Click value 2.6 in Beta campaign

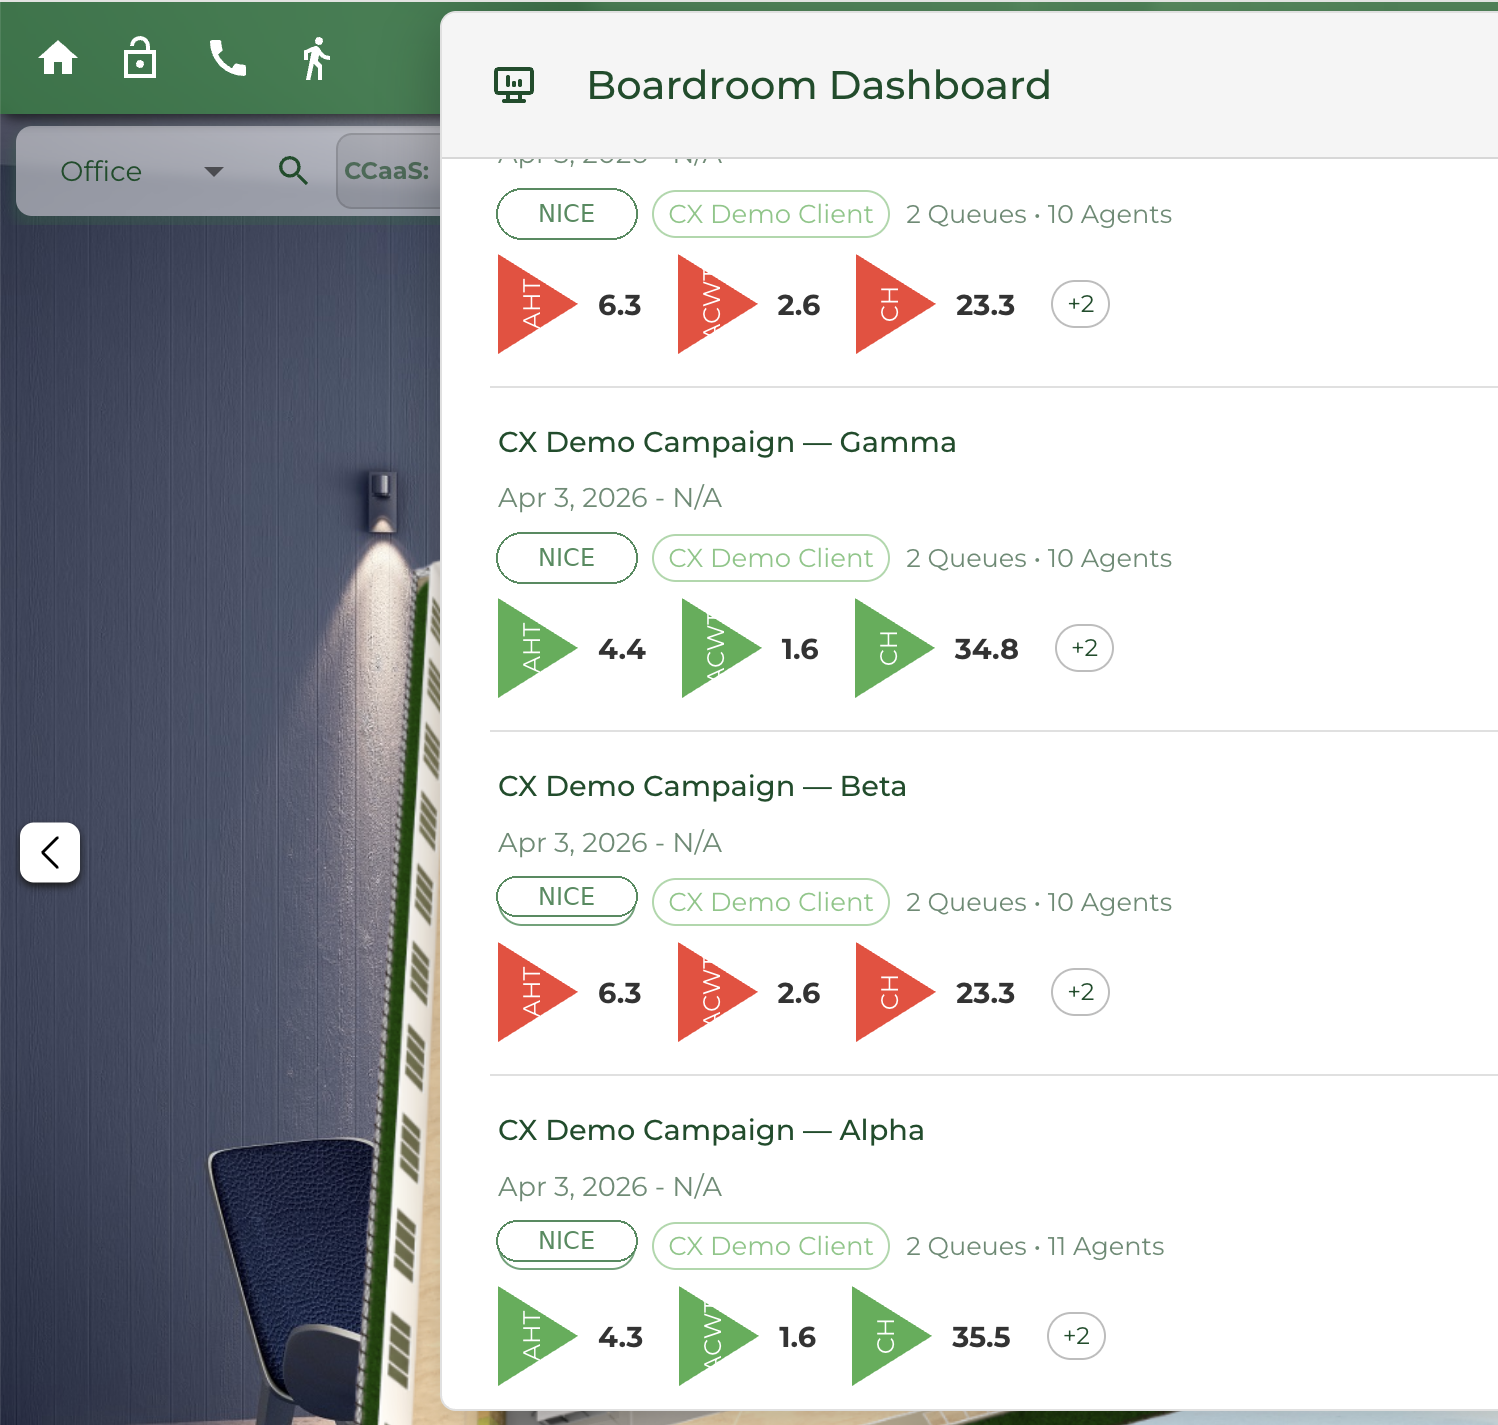[798, 993]
